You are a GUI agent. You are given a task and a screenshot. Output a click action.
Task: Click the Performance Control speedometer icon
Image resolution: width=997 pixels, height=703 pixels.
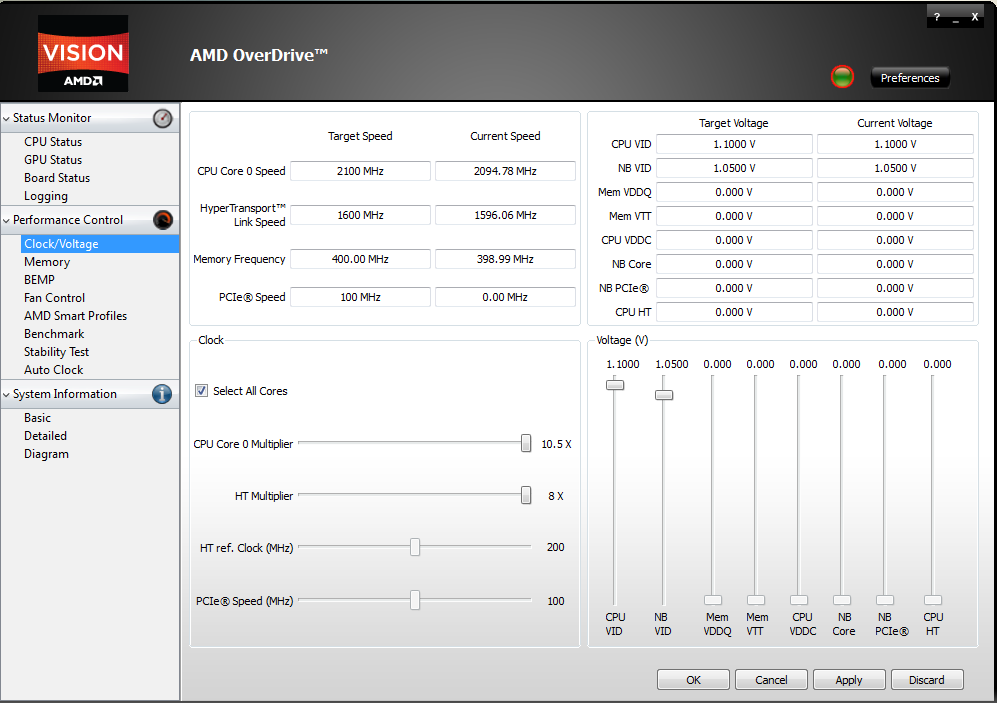click(x=163, y=220)
